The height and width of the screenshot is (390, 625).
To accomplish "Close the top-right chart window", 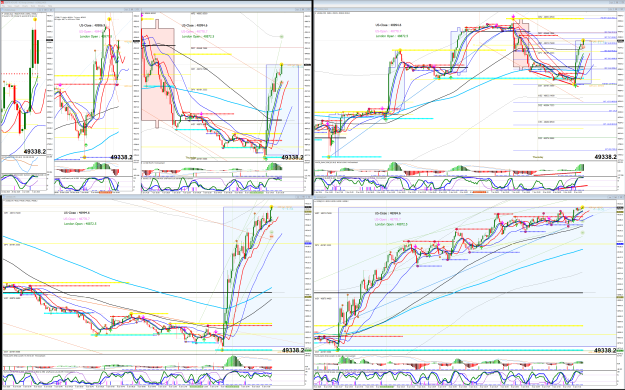I will point(621,9).
